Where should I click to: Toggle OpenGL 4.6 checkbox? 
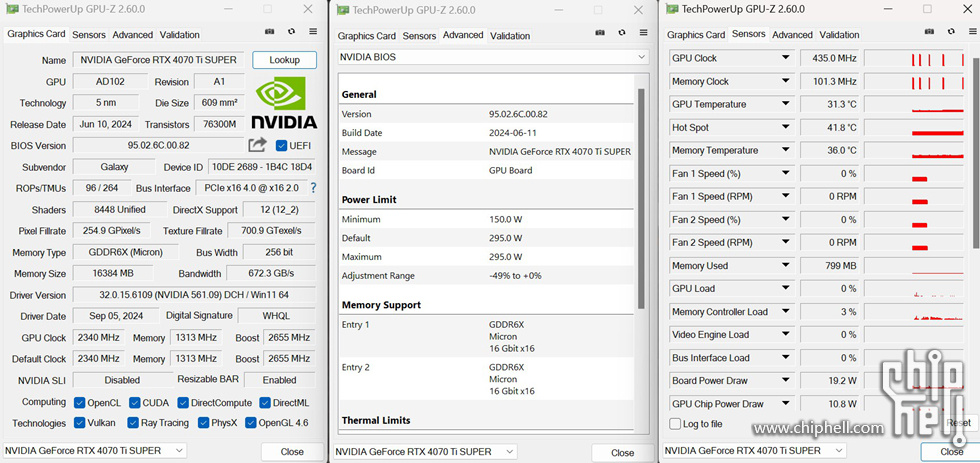tap(251, 423)
